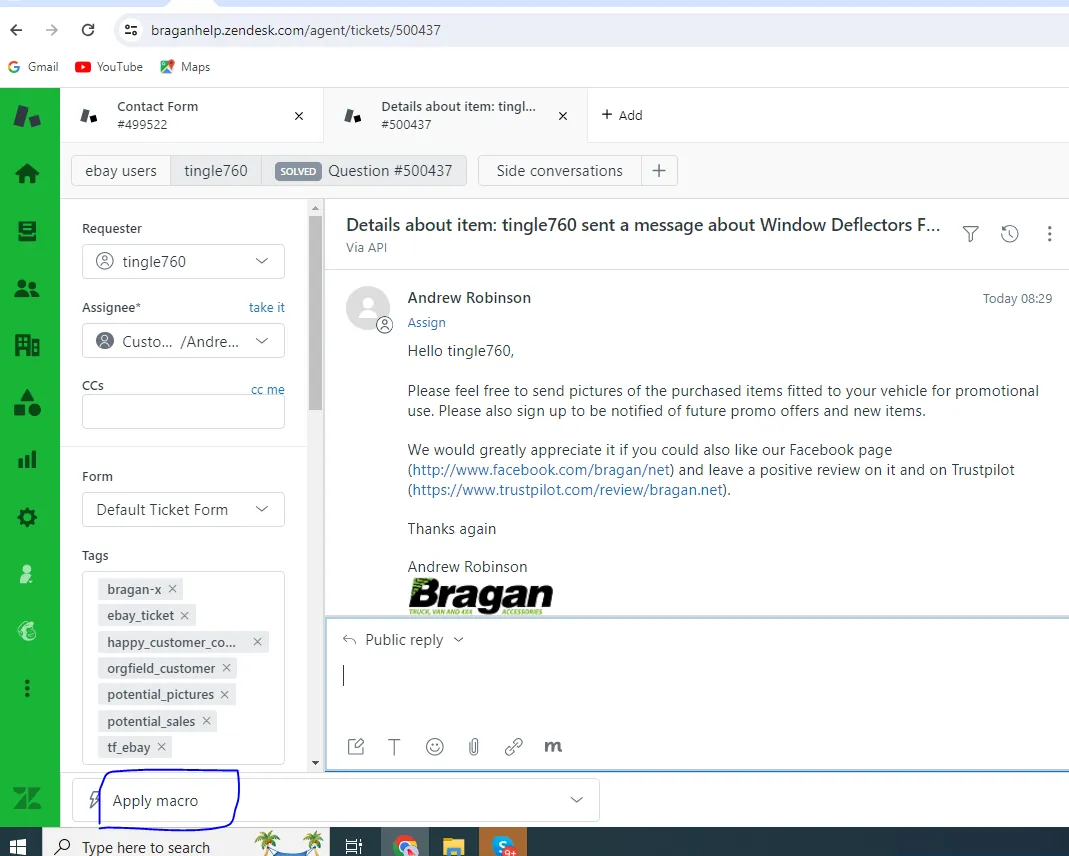Remove orgfield_customer tag

pos(226,668)
